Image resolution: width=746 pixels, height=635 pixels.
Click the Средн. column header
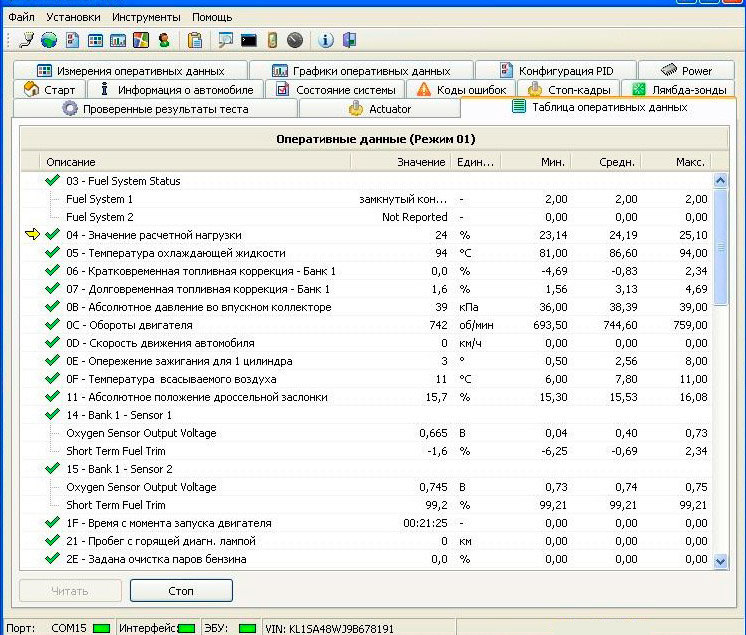coord(606,162)
